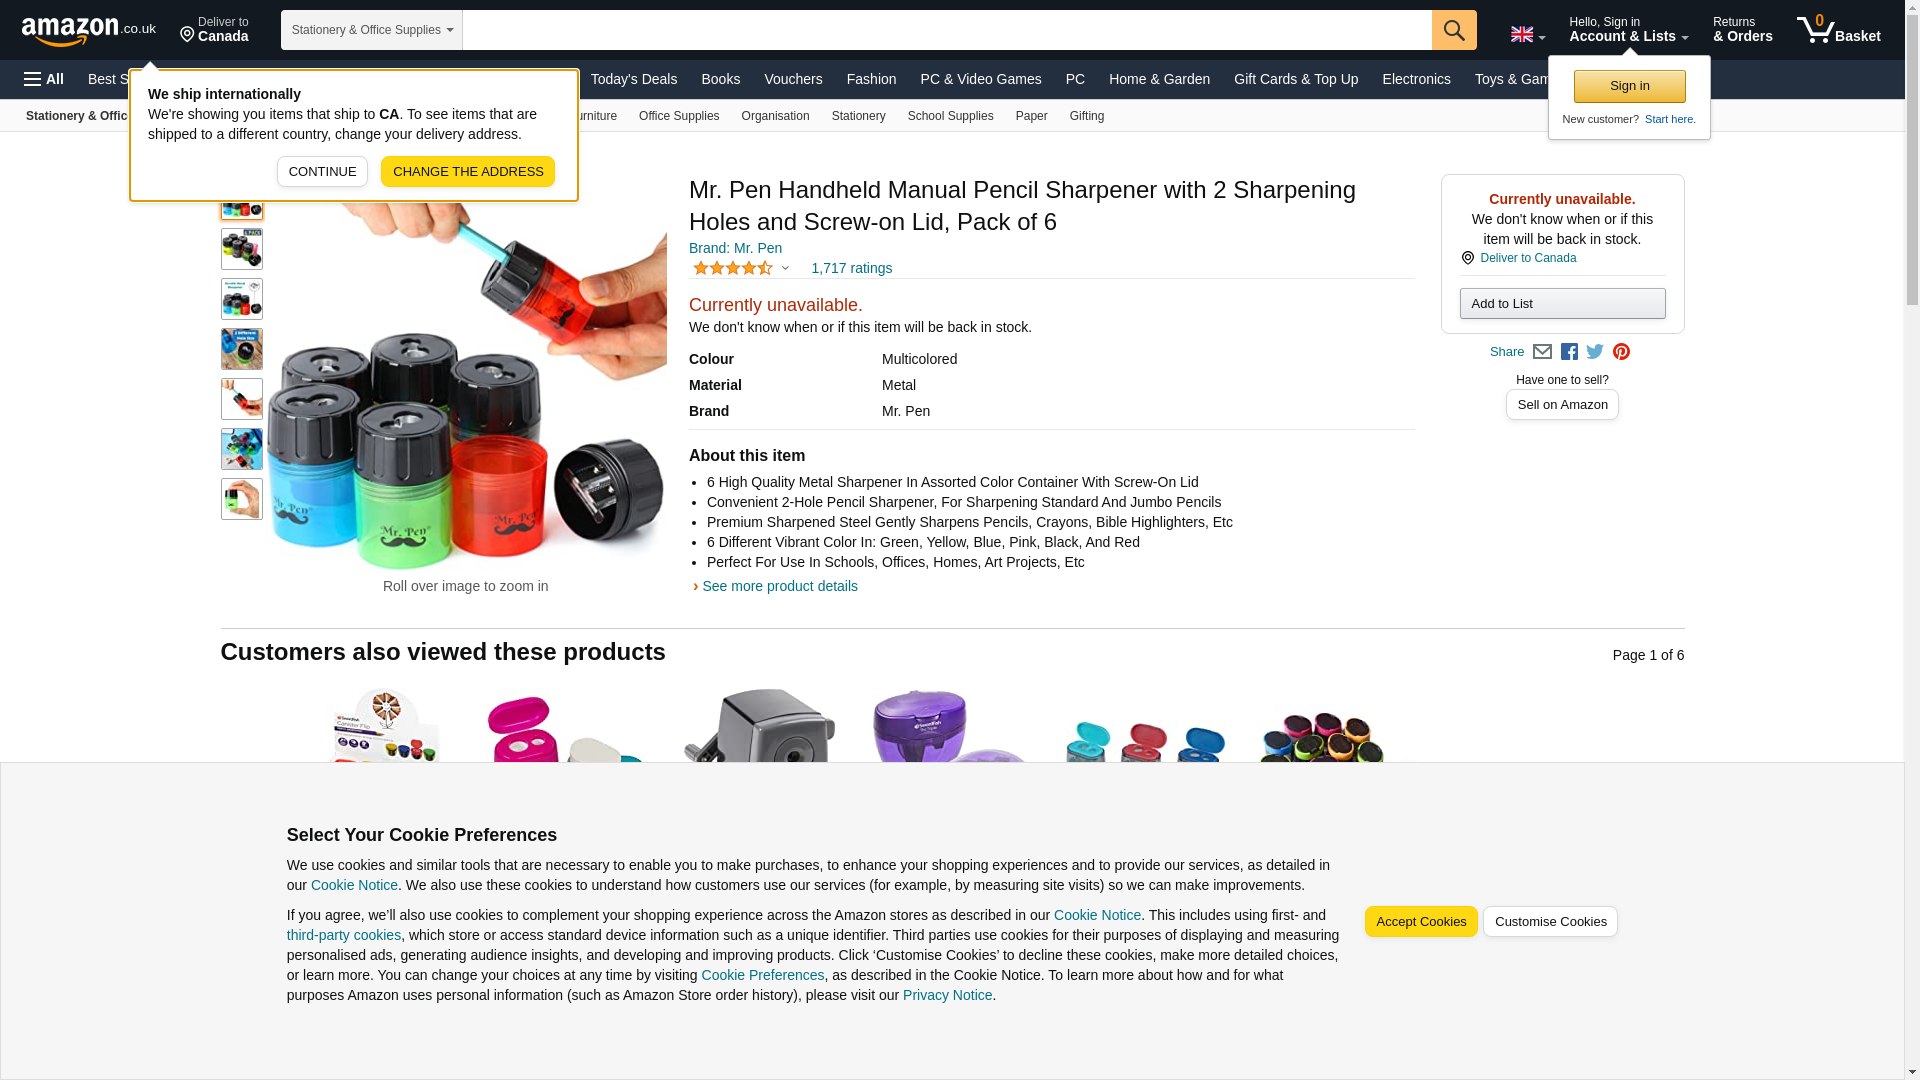Click Change the Address button
1920x1080 pixels.
467,171
